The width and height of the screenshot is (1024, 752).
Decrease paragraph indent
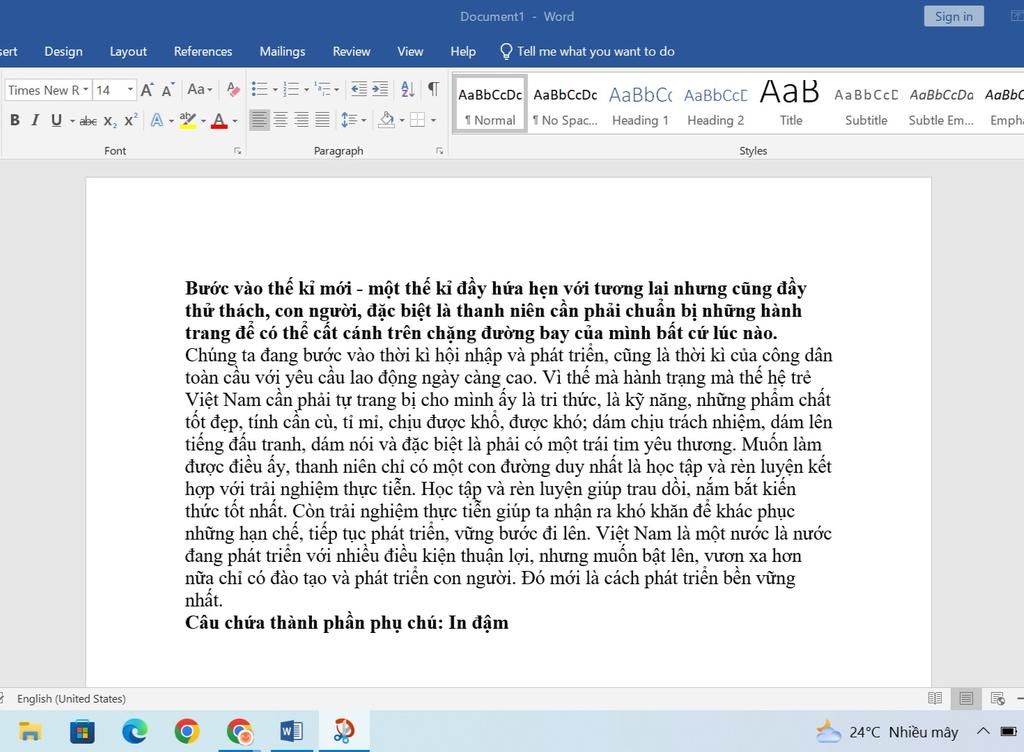click(x=359, y=89)
